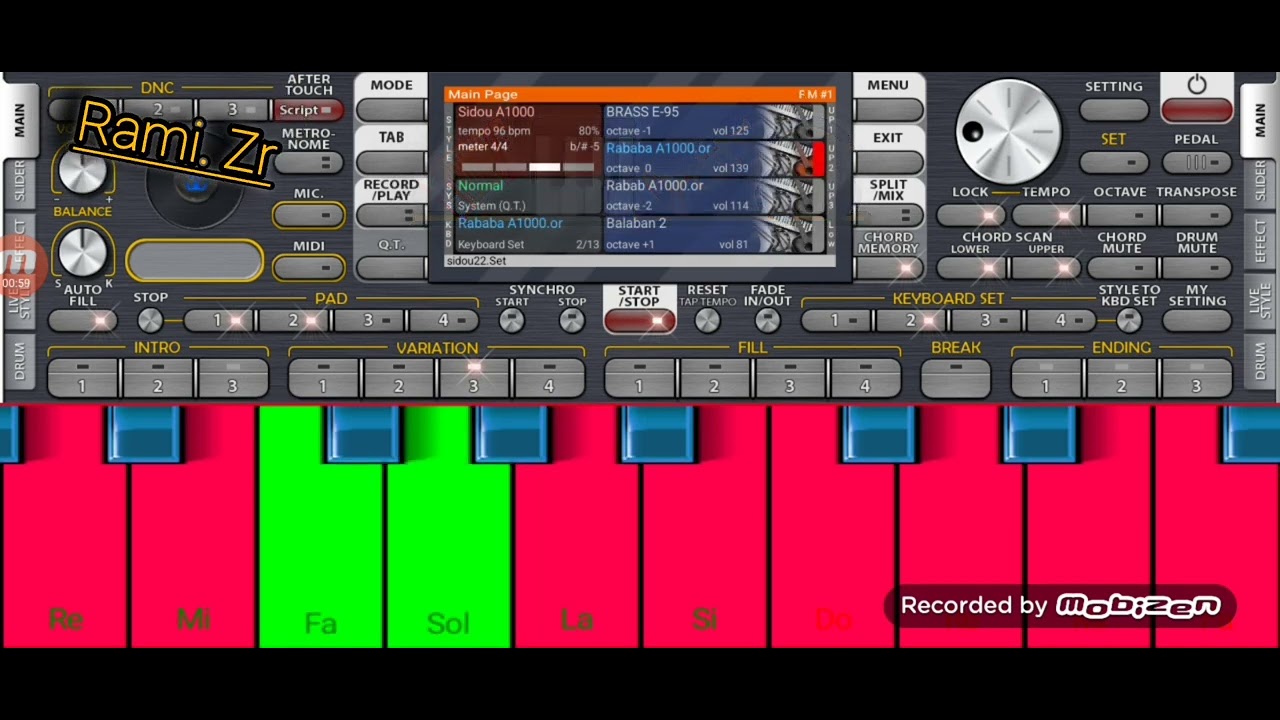Toggle CHORD MUTE
1280x720 pixels.
[x=1121, y=267]
